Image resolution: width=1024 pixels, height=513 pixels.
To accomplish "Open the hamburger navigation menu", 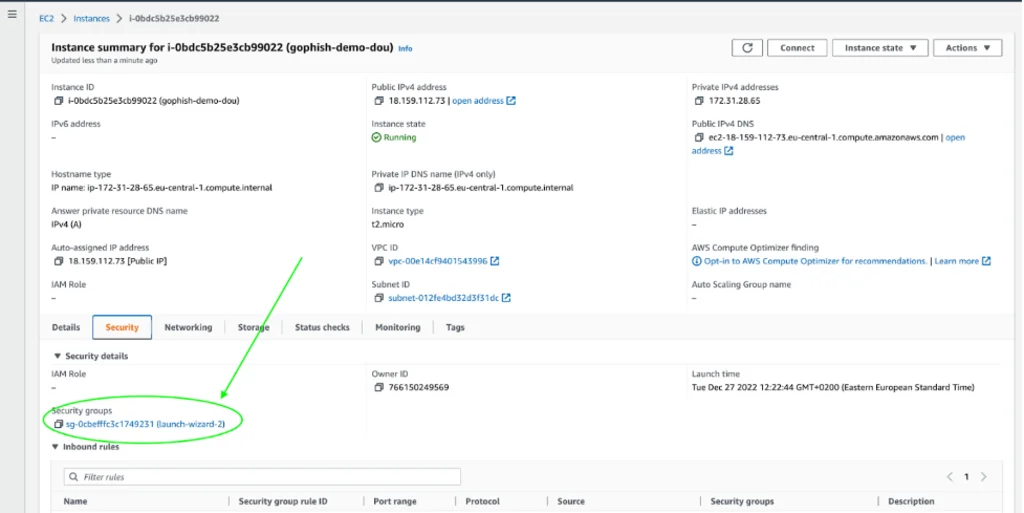I will tap(12, 14).
